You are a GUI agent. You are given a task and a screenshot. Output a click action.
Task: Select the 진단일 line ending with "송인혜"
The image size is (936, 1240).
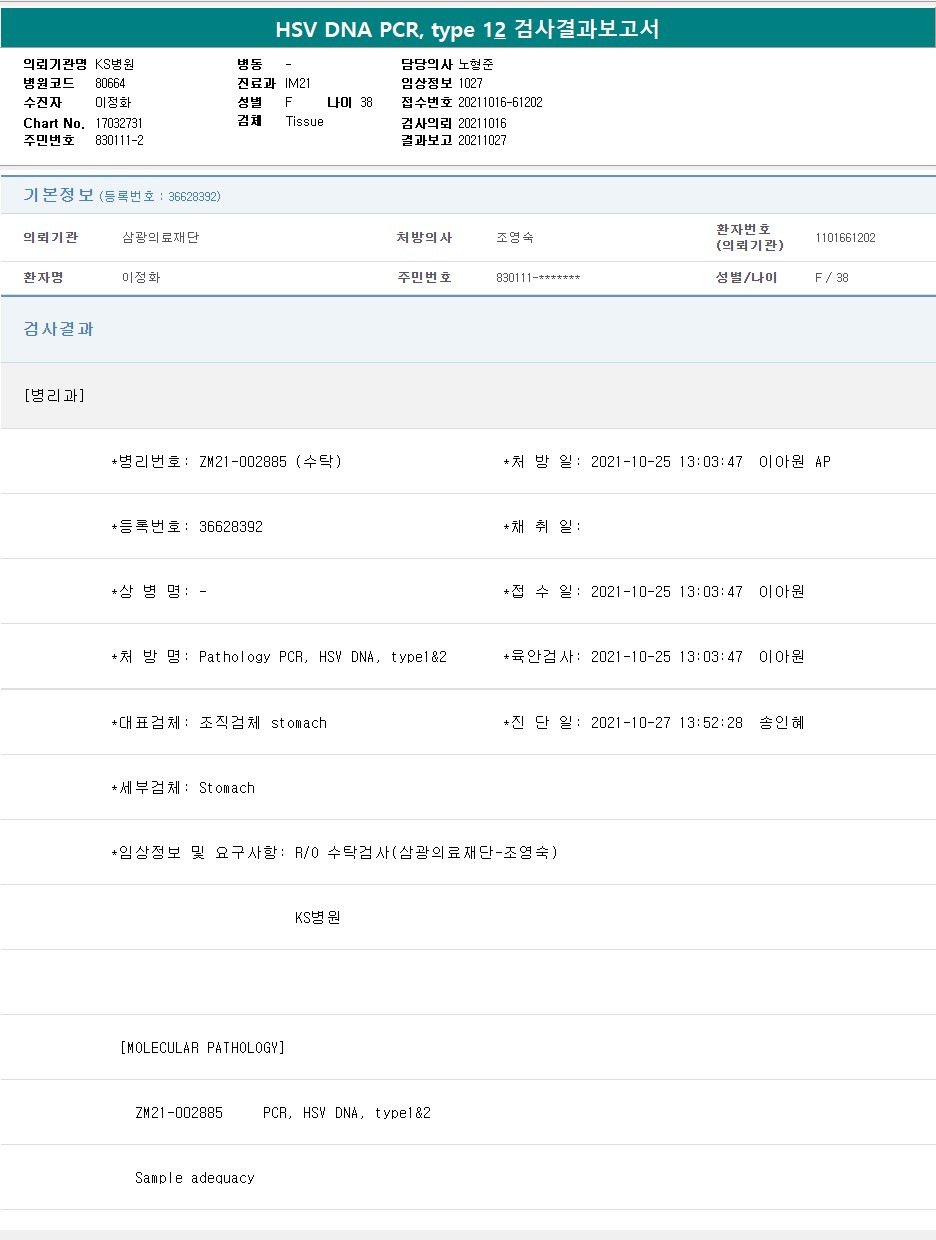(x=654, y=722)
